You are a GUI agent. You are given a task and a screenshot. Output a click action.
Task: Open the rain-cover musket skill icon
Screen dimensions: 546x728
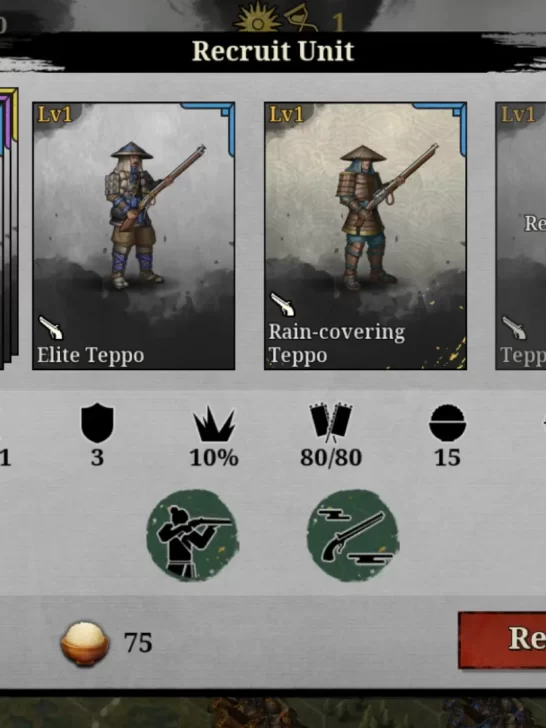353,535
